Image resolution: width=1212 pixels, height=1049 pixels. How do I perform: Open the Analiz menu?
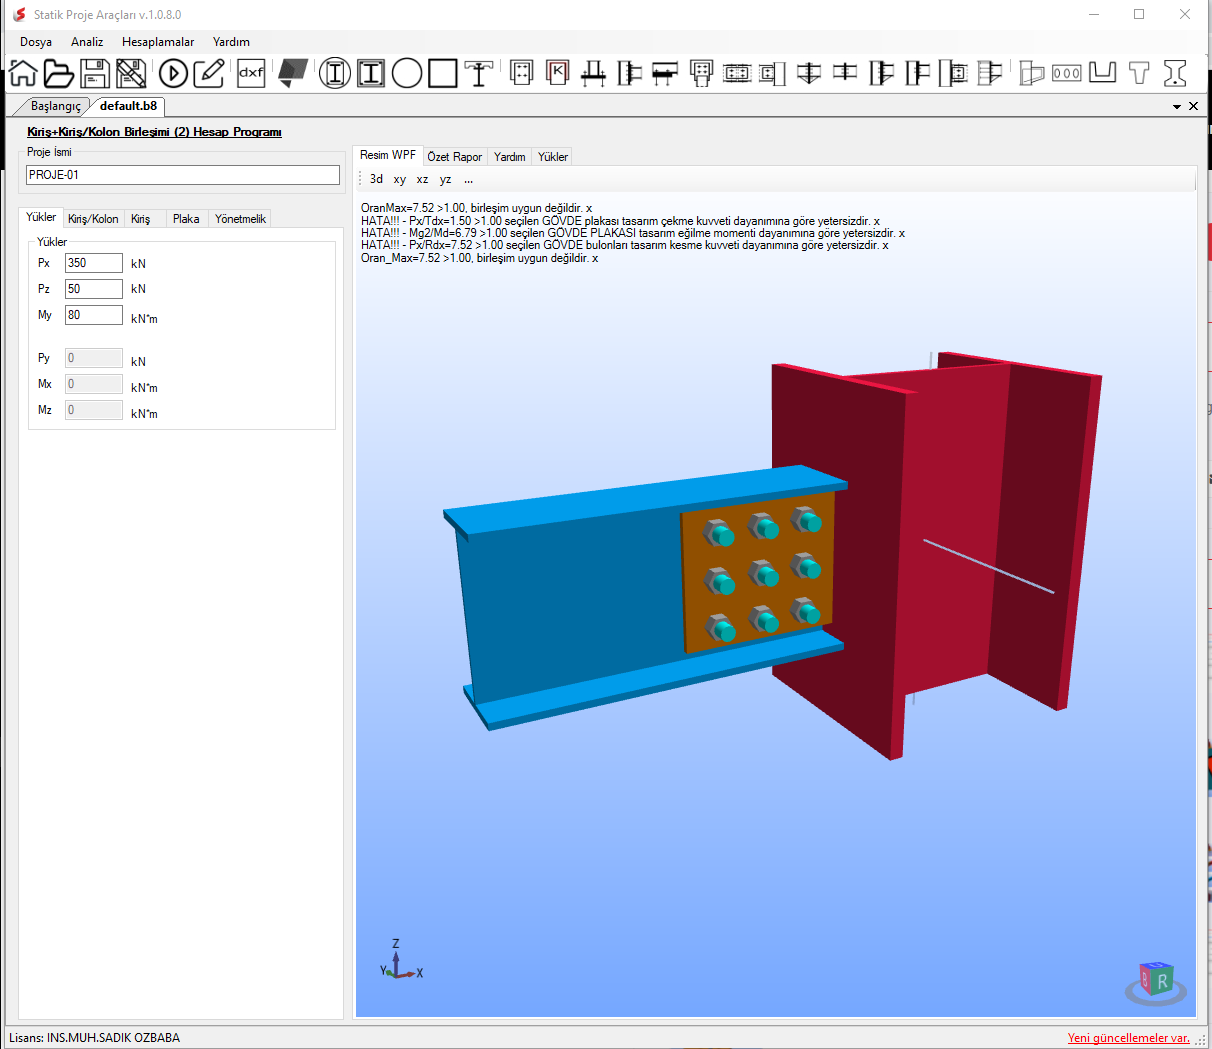pyautogui.click(x=87, y=42)
